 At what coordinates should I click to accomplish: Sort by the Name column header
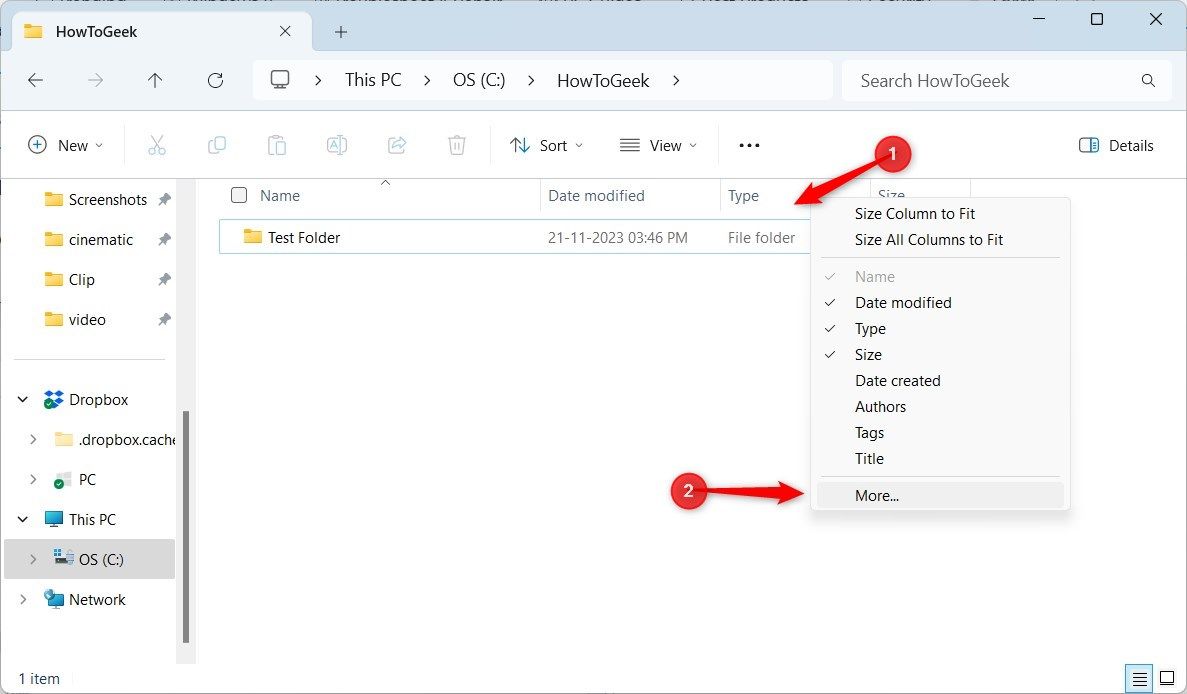[x=280, y=195]
